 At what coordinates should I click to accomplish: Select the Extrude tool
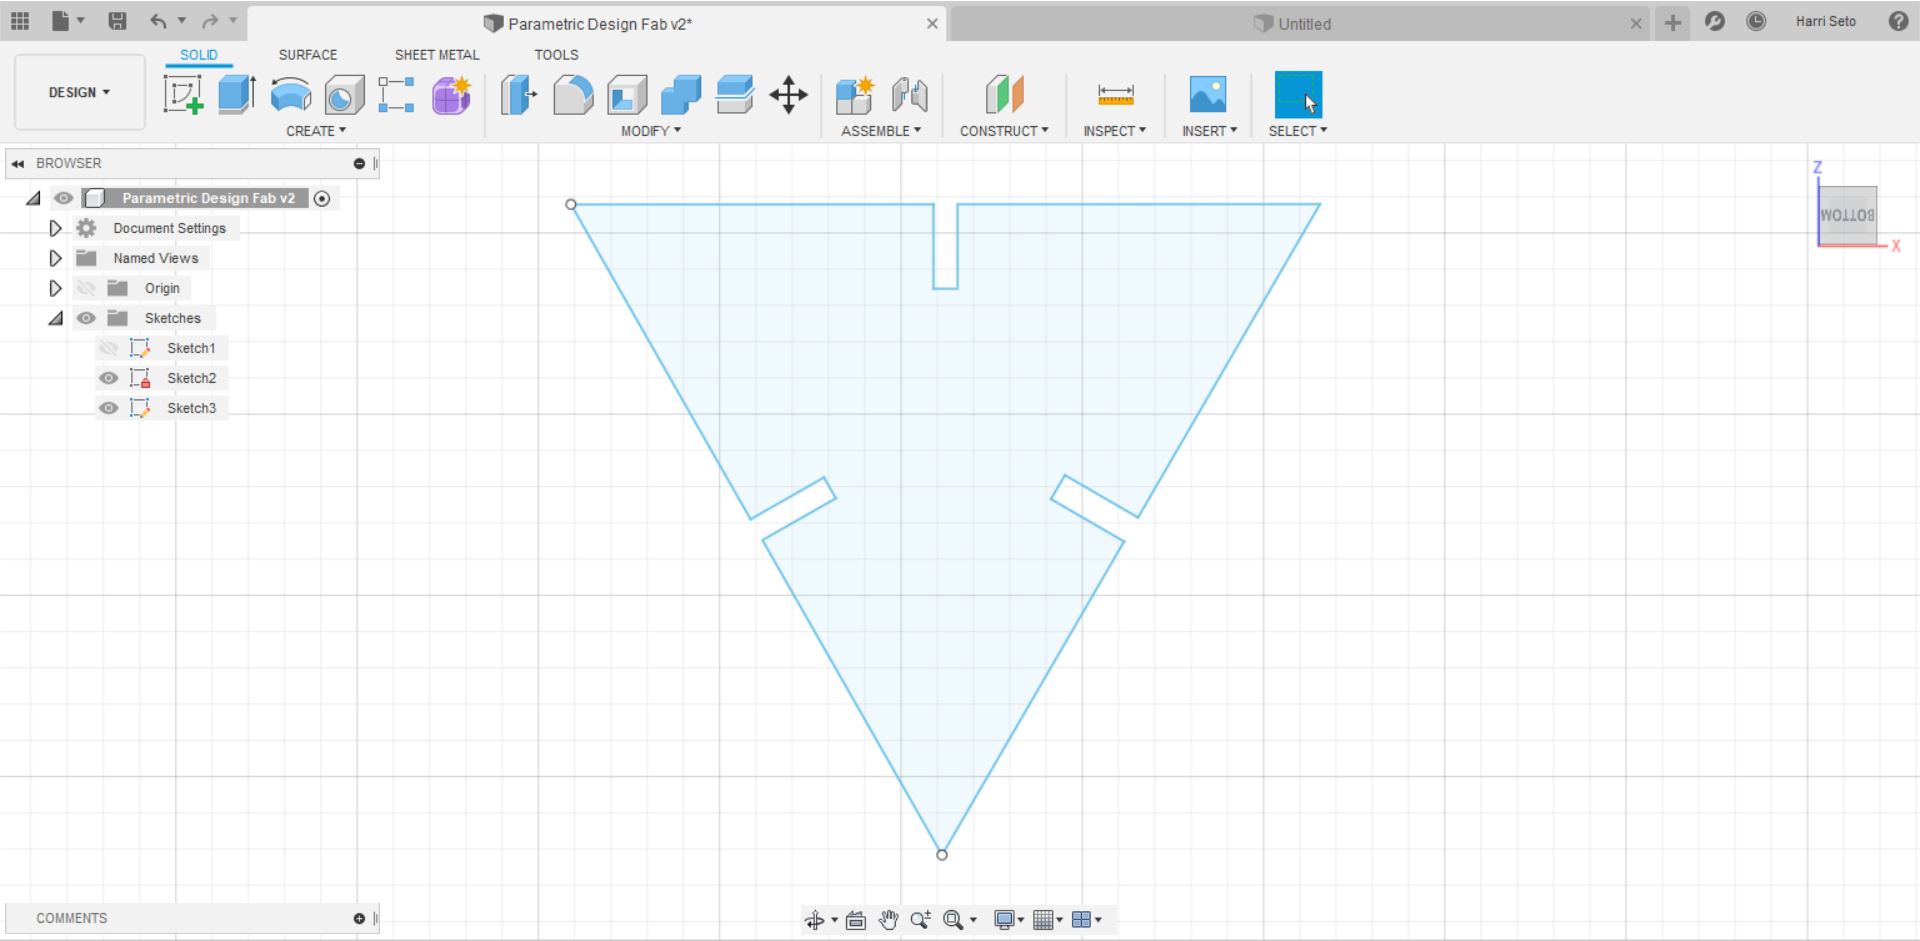click(237, 95)
